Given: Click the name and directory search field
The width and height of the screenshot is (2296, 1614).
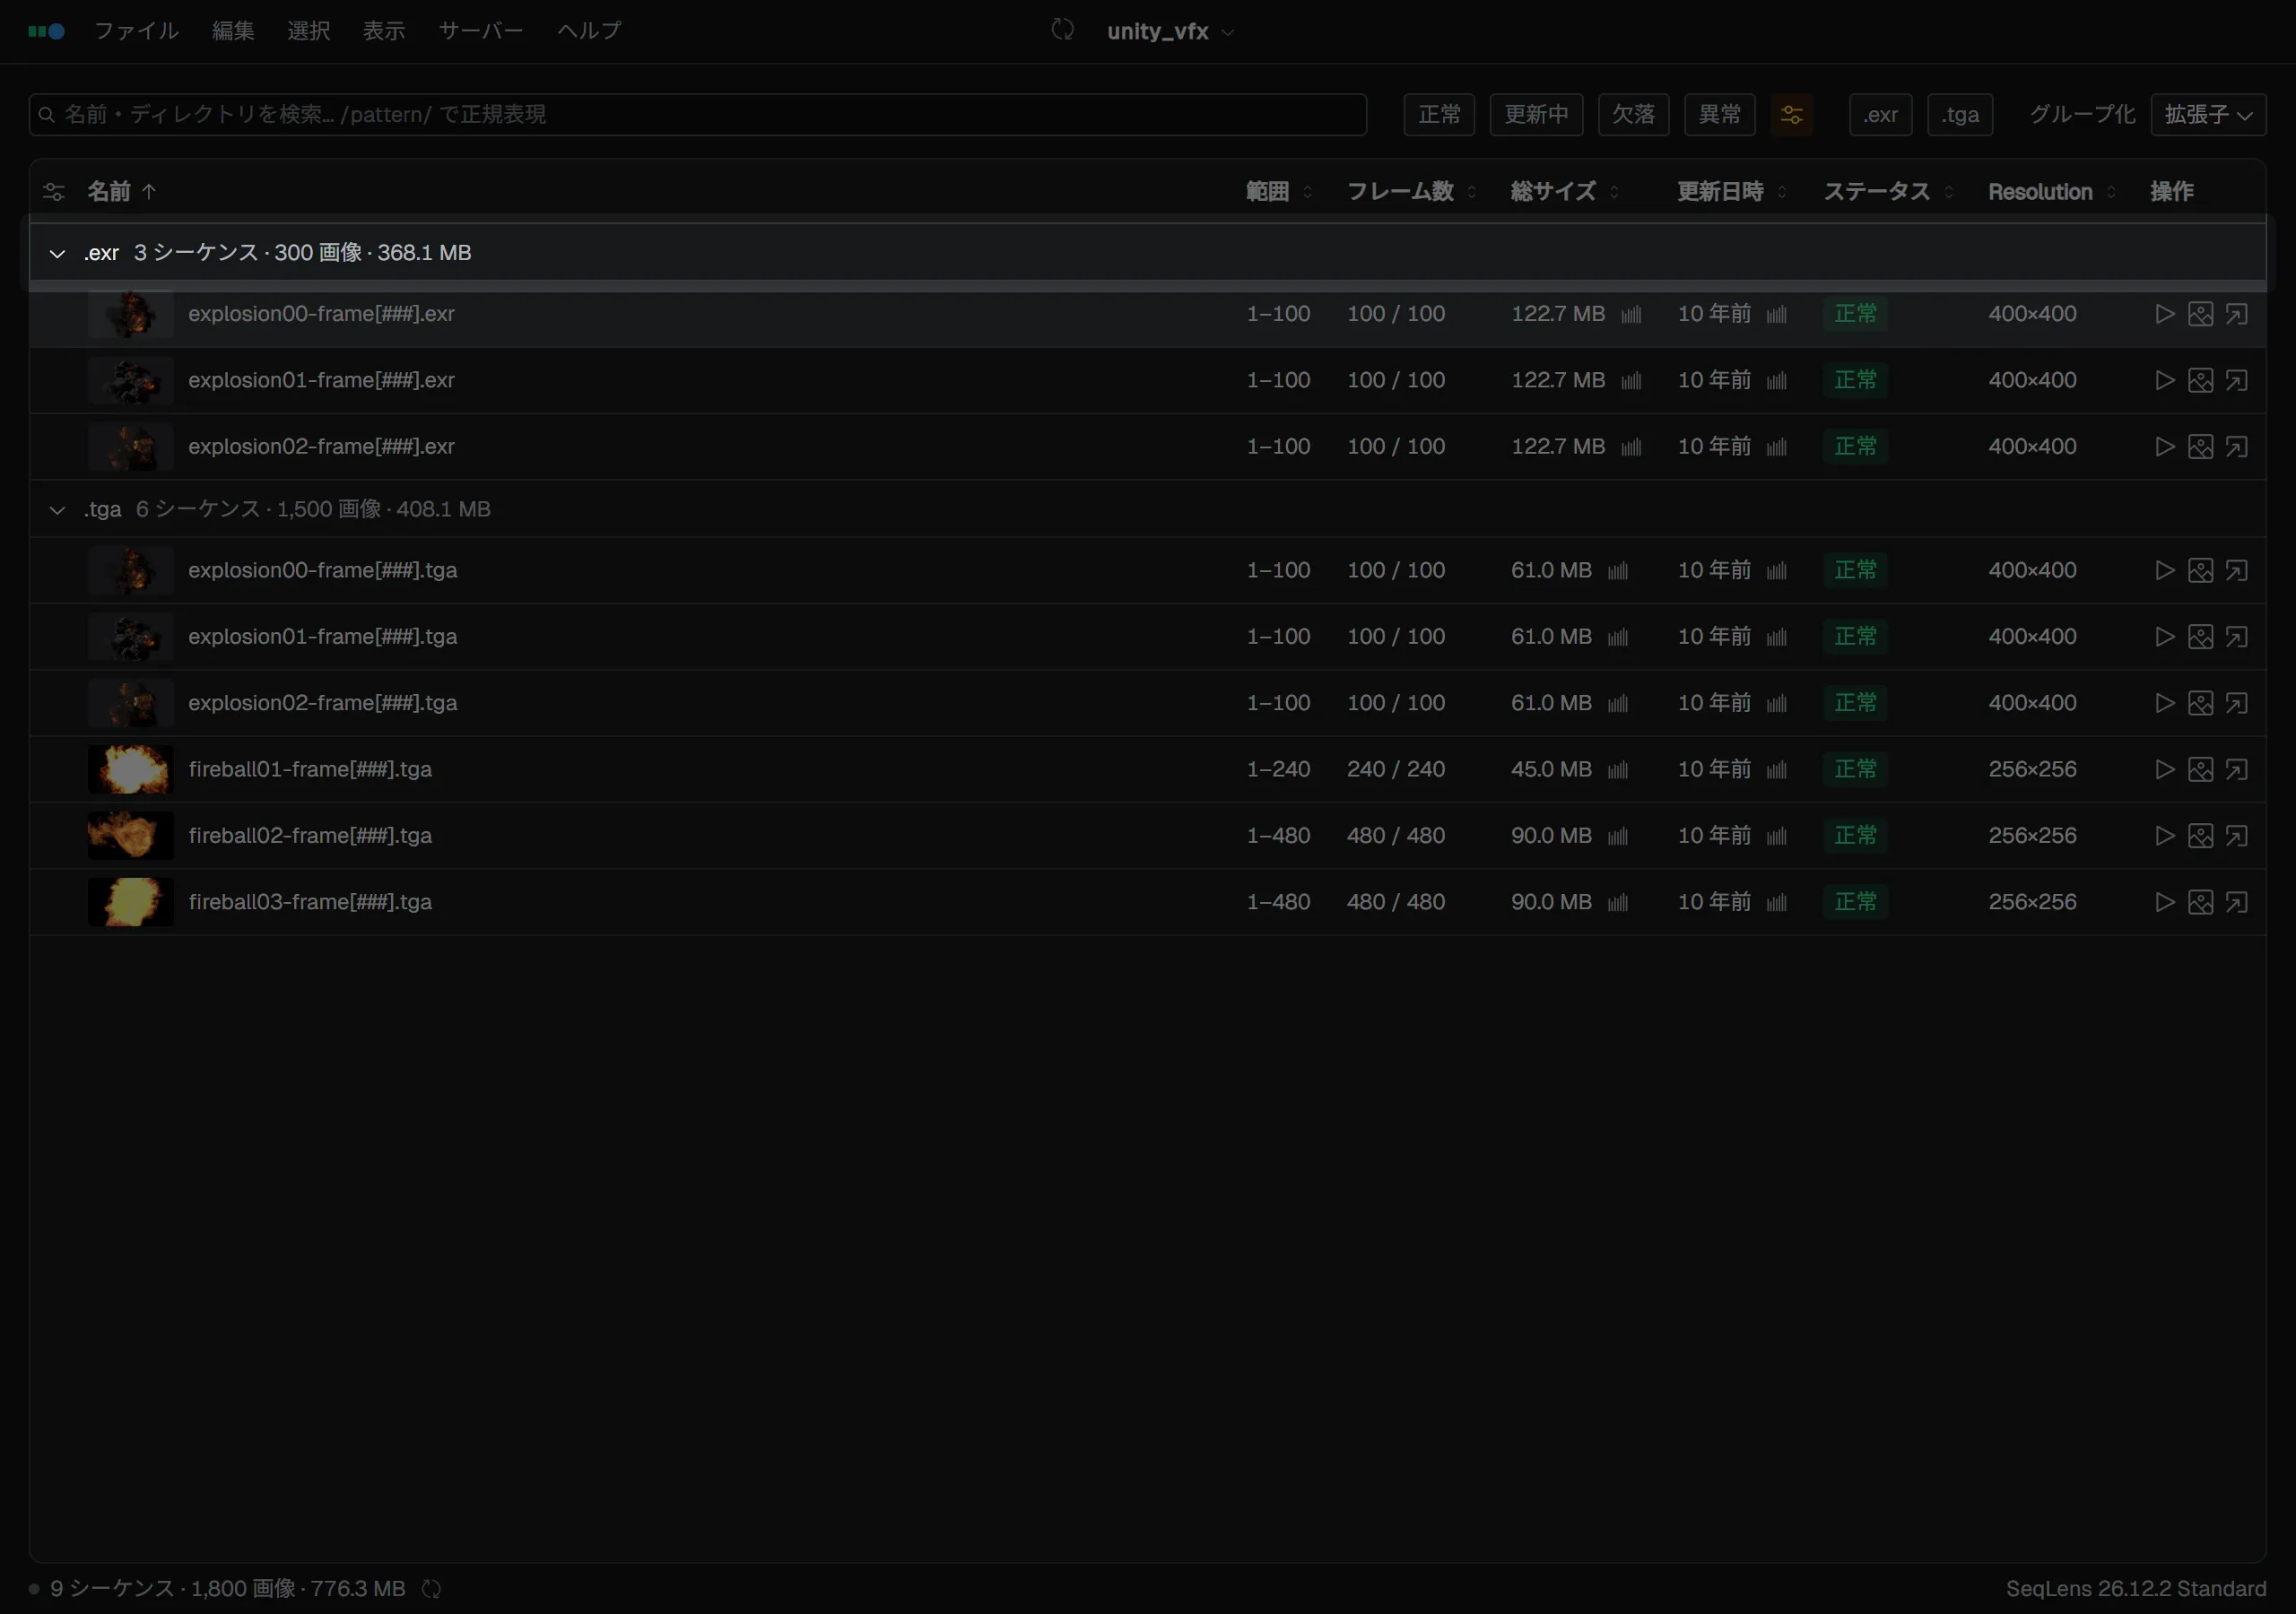Looking at the screenshot, I should [698, 115].
